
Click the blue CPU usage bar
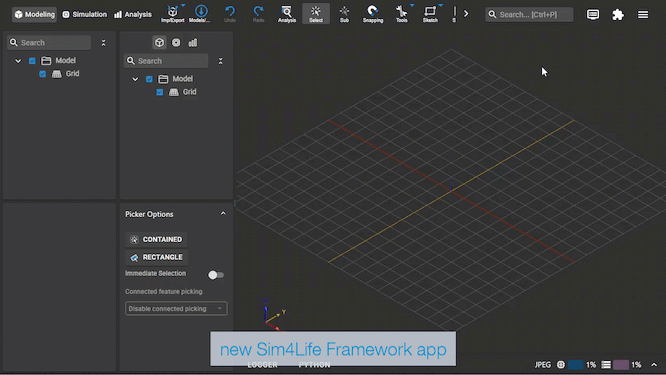pos(576,365)
